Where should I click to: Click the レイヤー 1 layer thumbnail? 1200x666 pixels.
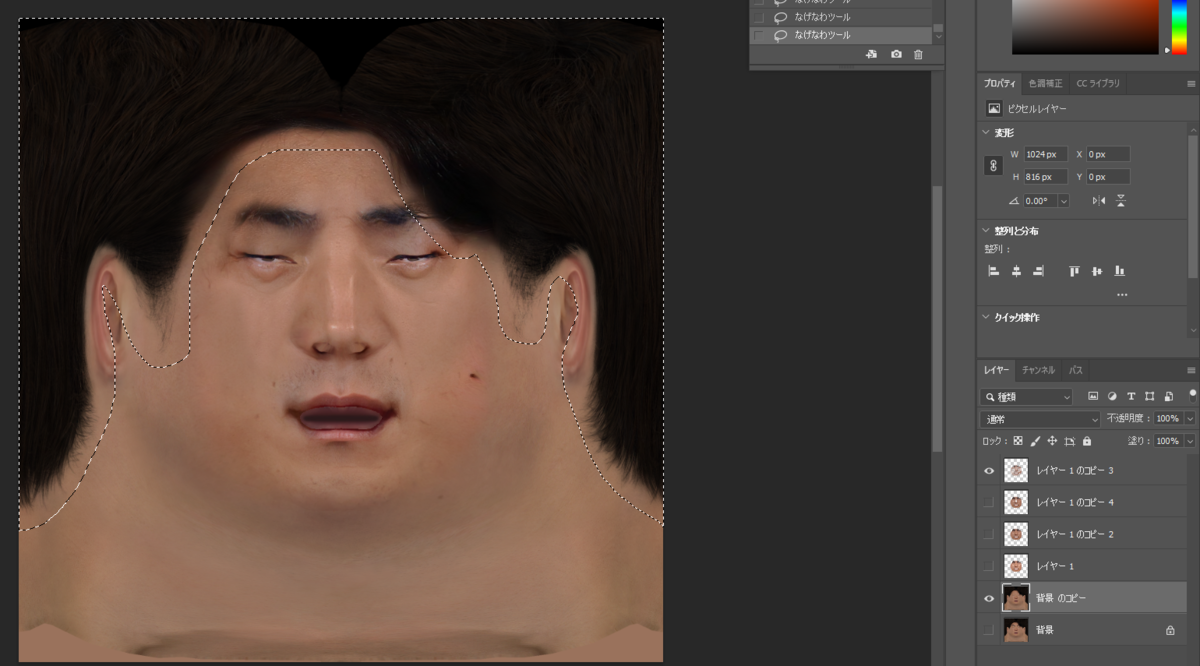(x=1016, y=566)
